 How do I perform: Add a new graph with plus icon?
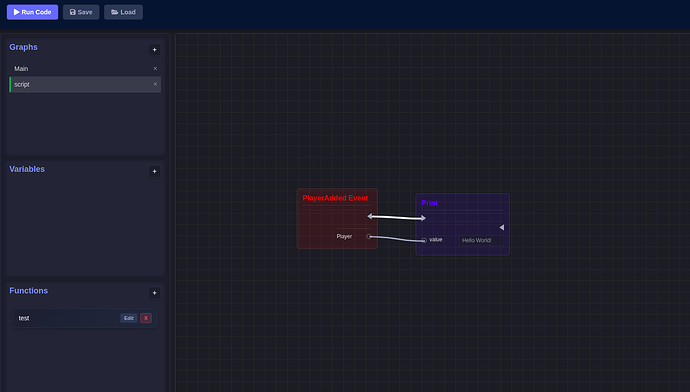[154, 50]
